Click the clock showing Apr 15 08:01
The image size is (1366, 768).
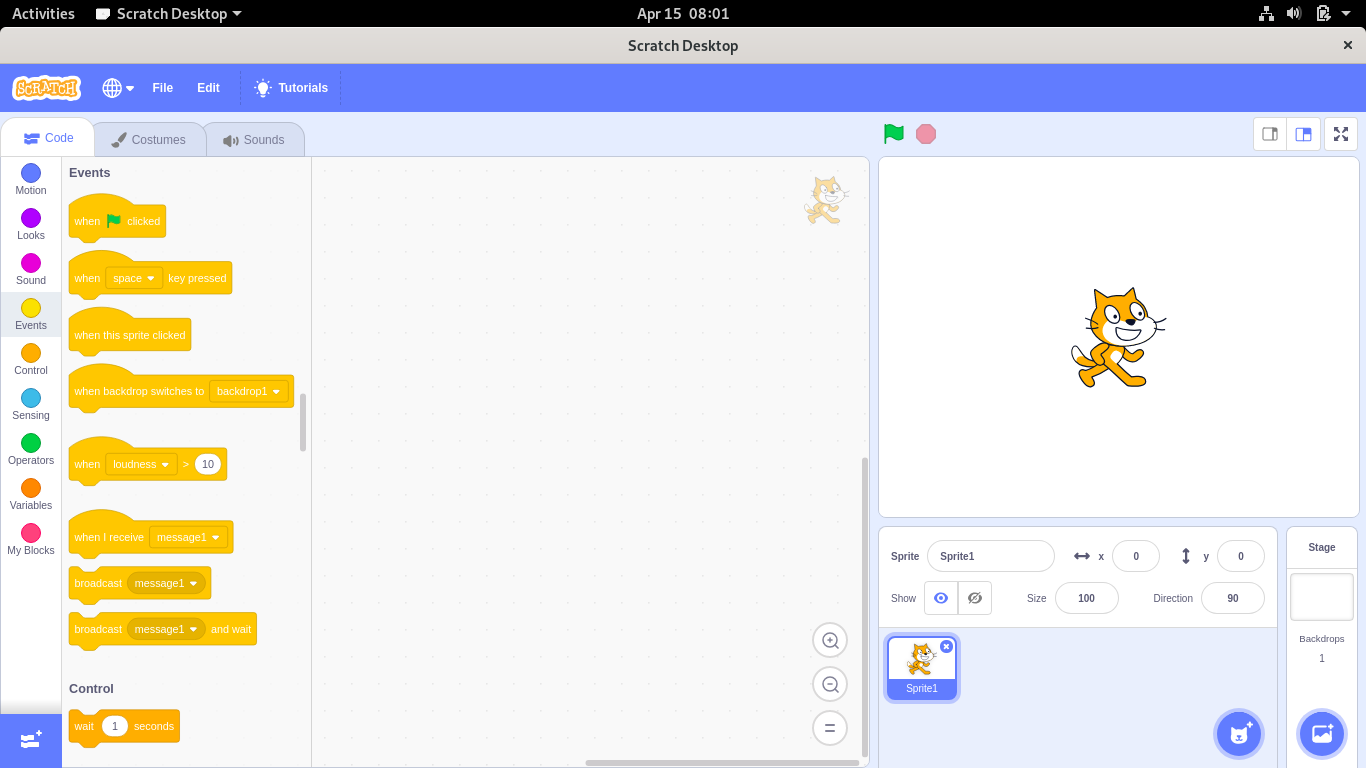(x=683, y=13)
